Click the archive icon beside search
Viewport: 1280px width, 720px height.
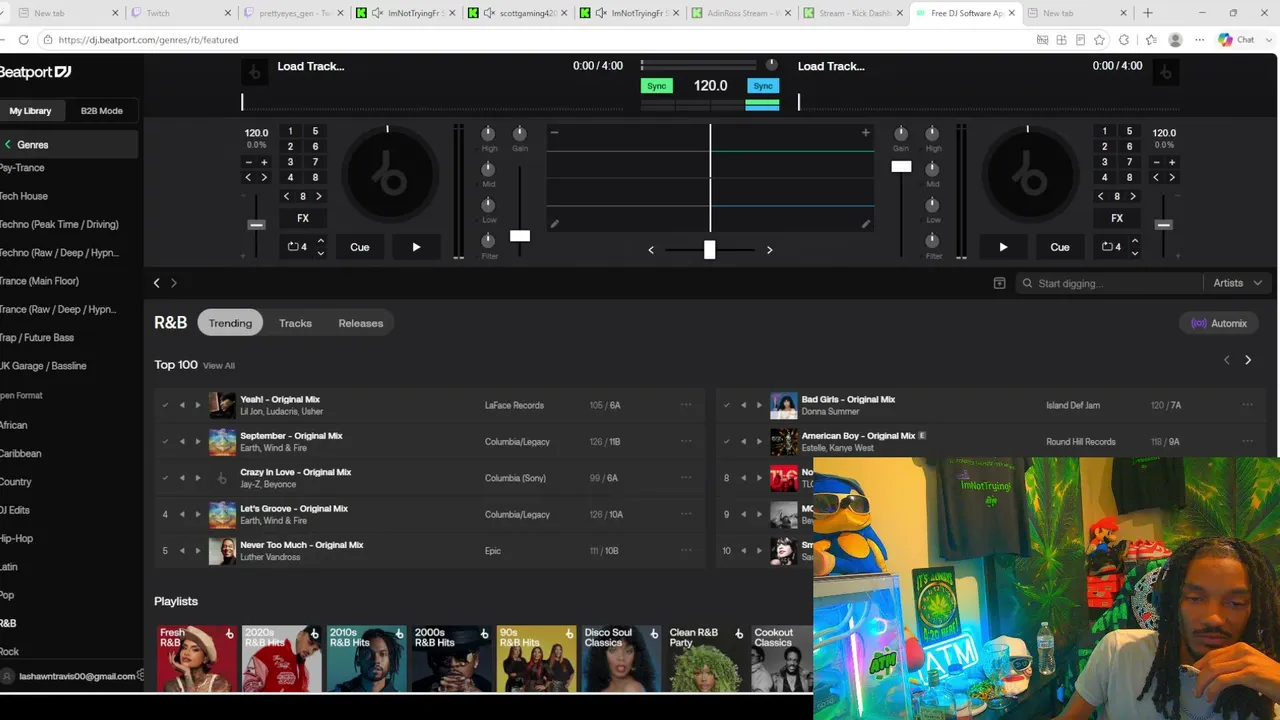tap(999, 283)
